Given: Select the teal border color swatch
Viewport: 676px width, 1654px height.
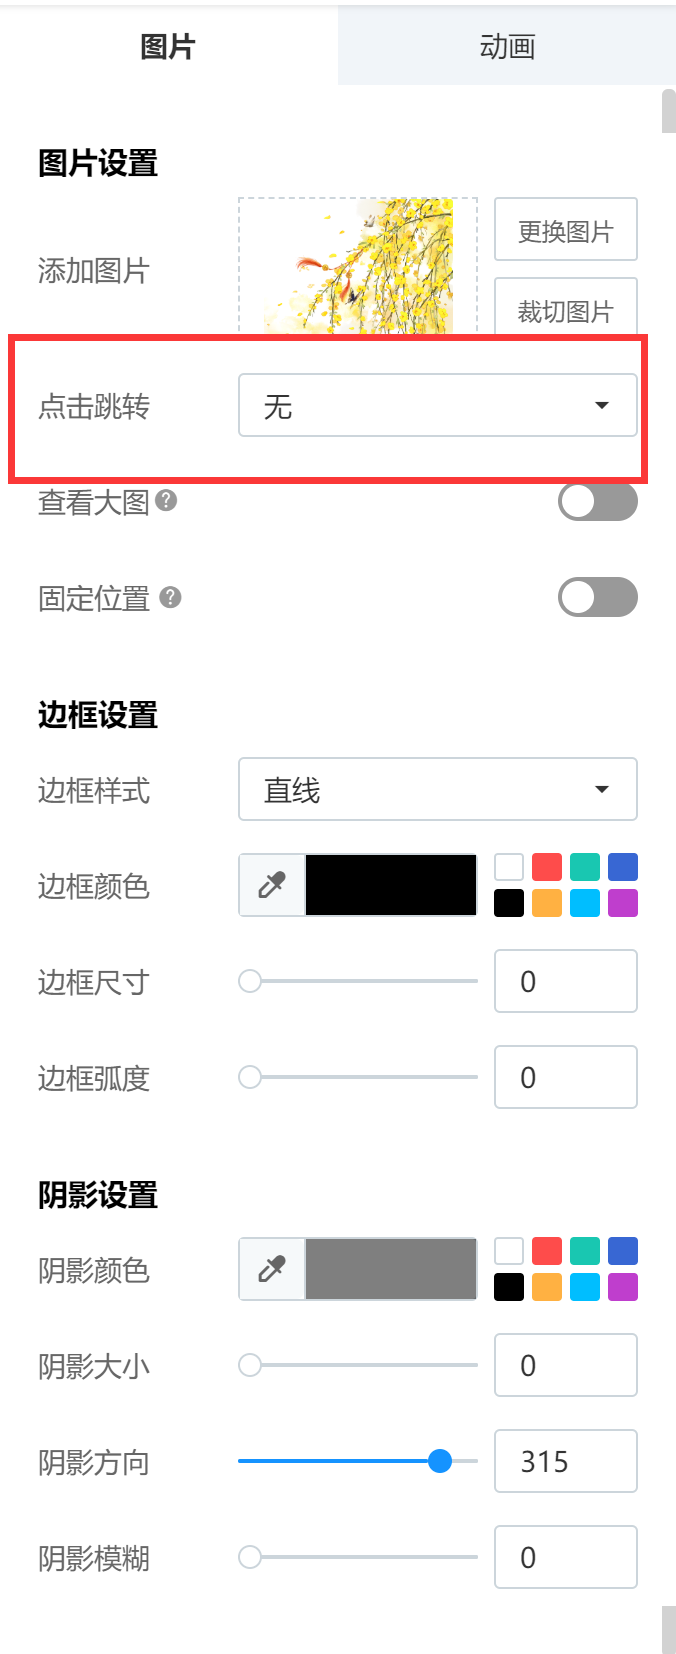Looking at the screenshot, I should (585, 867).
